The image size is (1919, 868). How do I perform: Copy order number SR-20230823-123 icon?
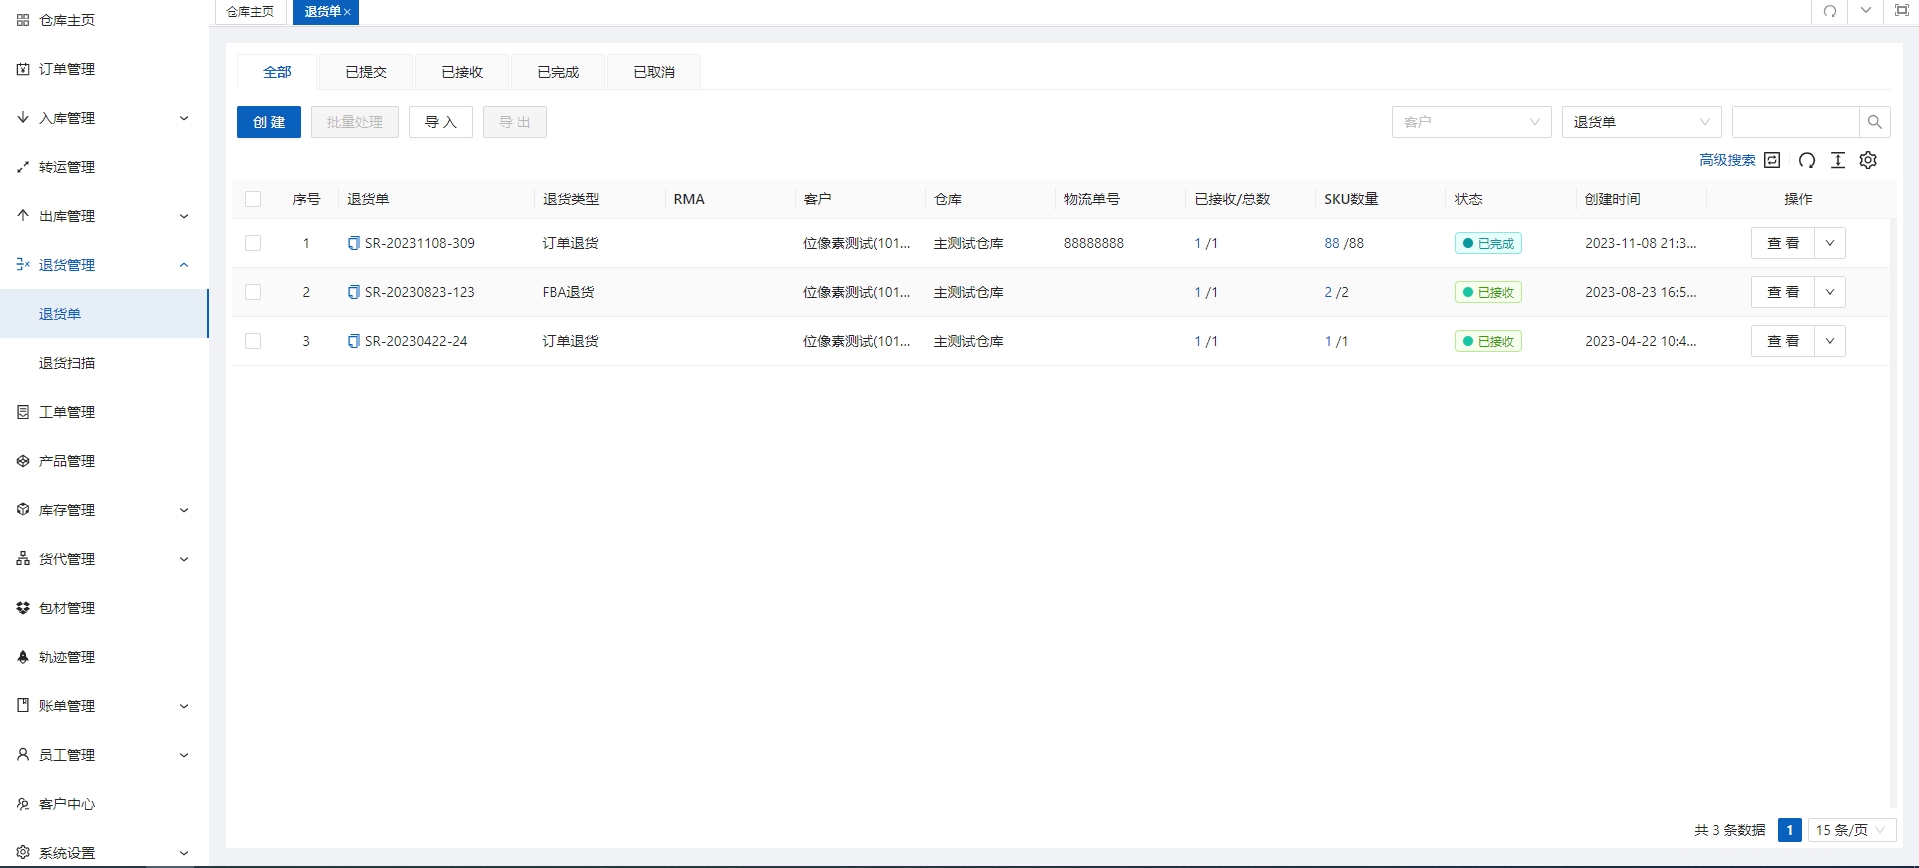[x=353, y=292]
